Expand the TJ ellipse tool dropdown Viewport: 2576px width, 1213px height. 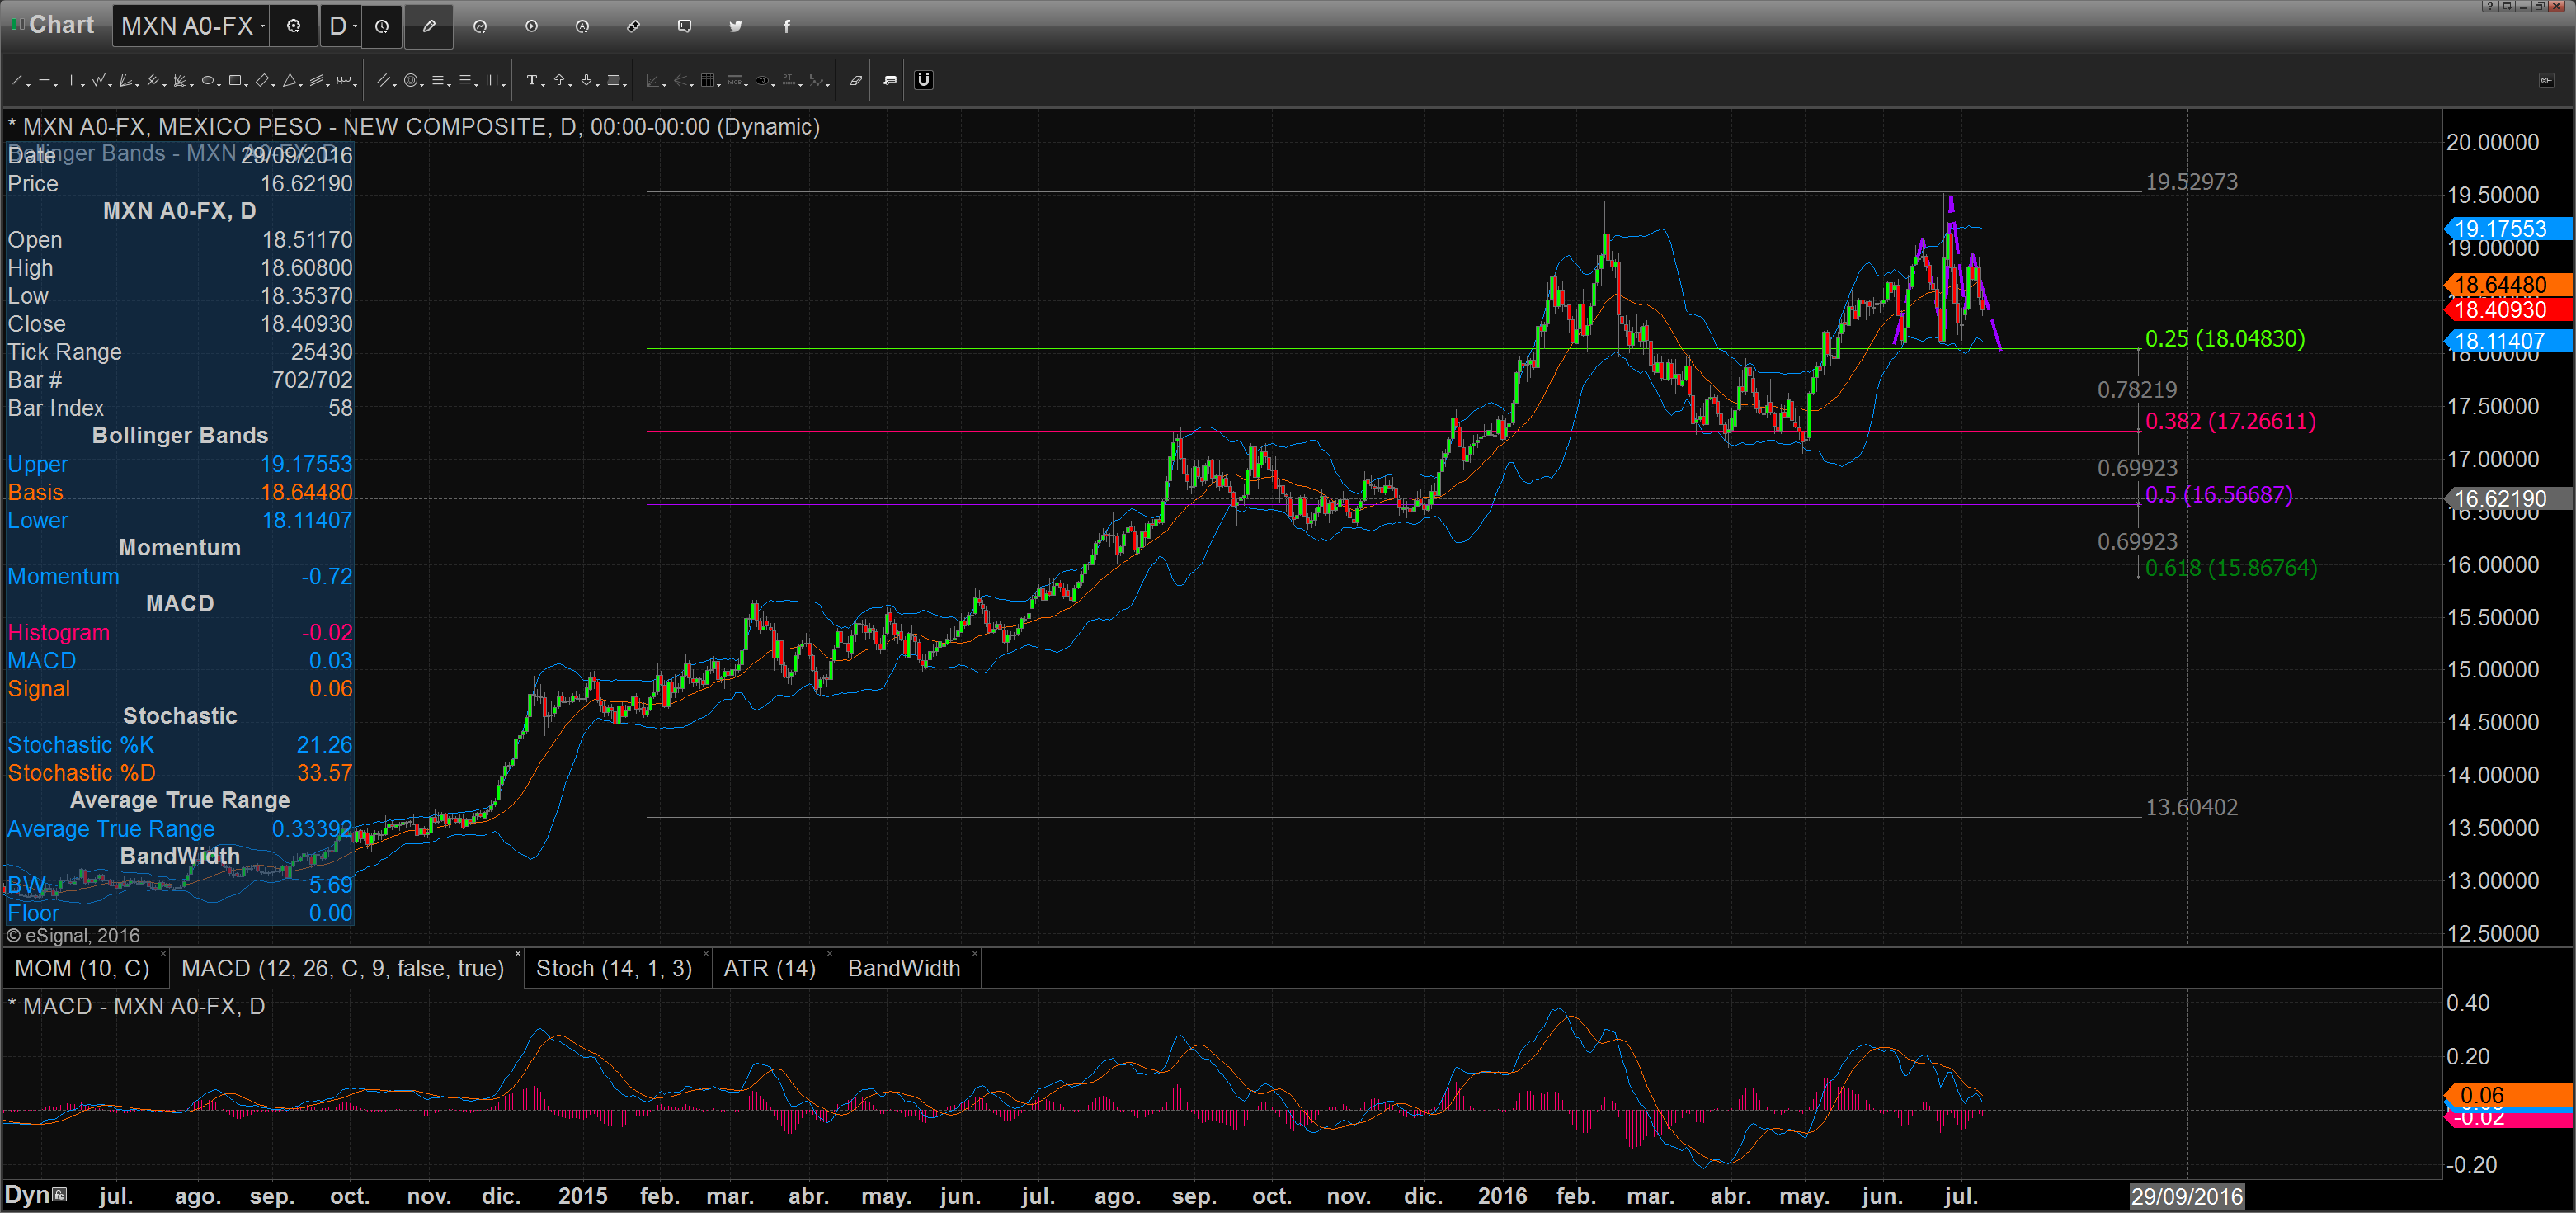[x=774, y=85]
